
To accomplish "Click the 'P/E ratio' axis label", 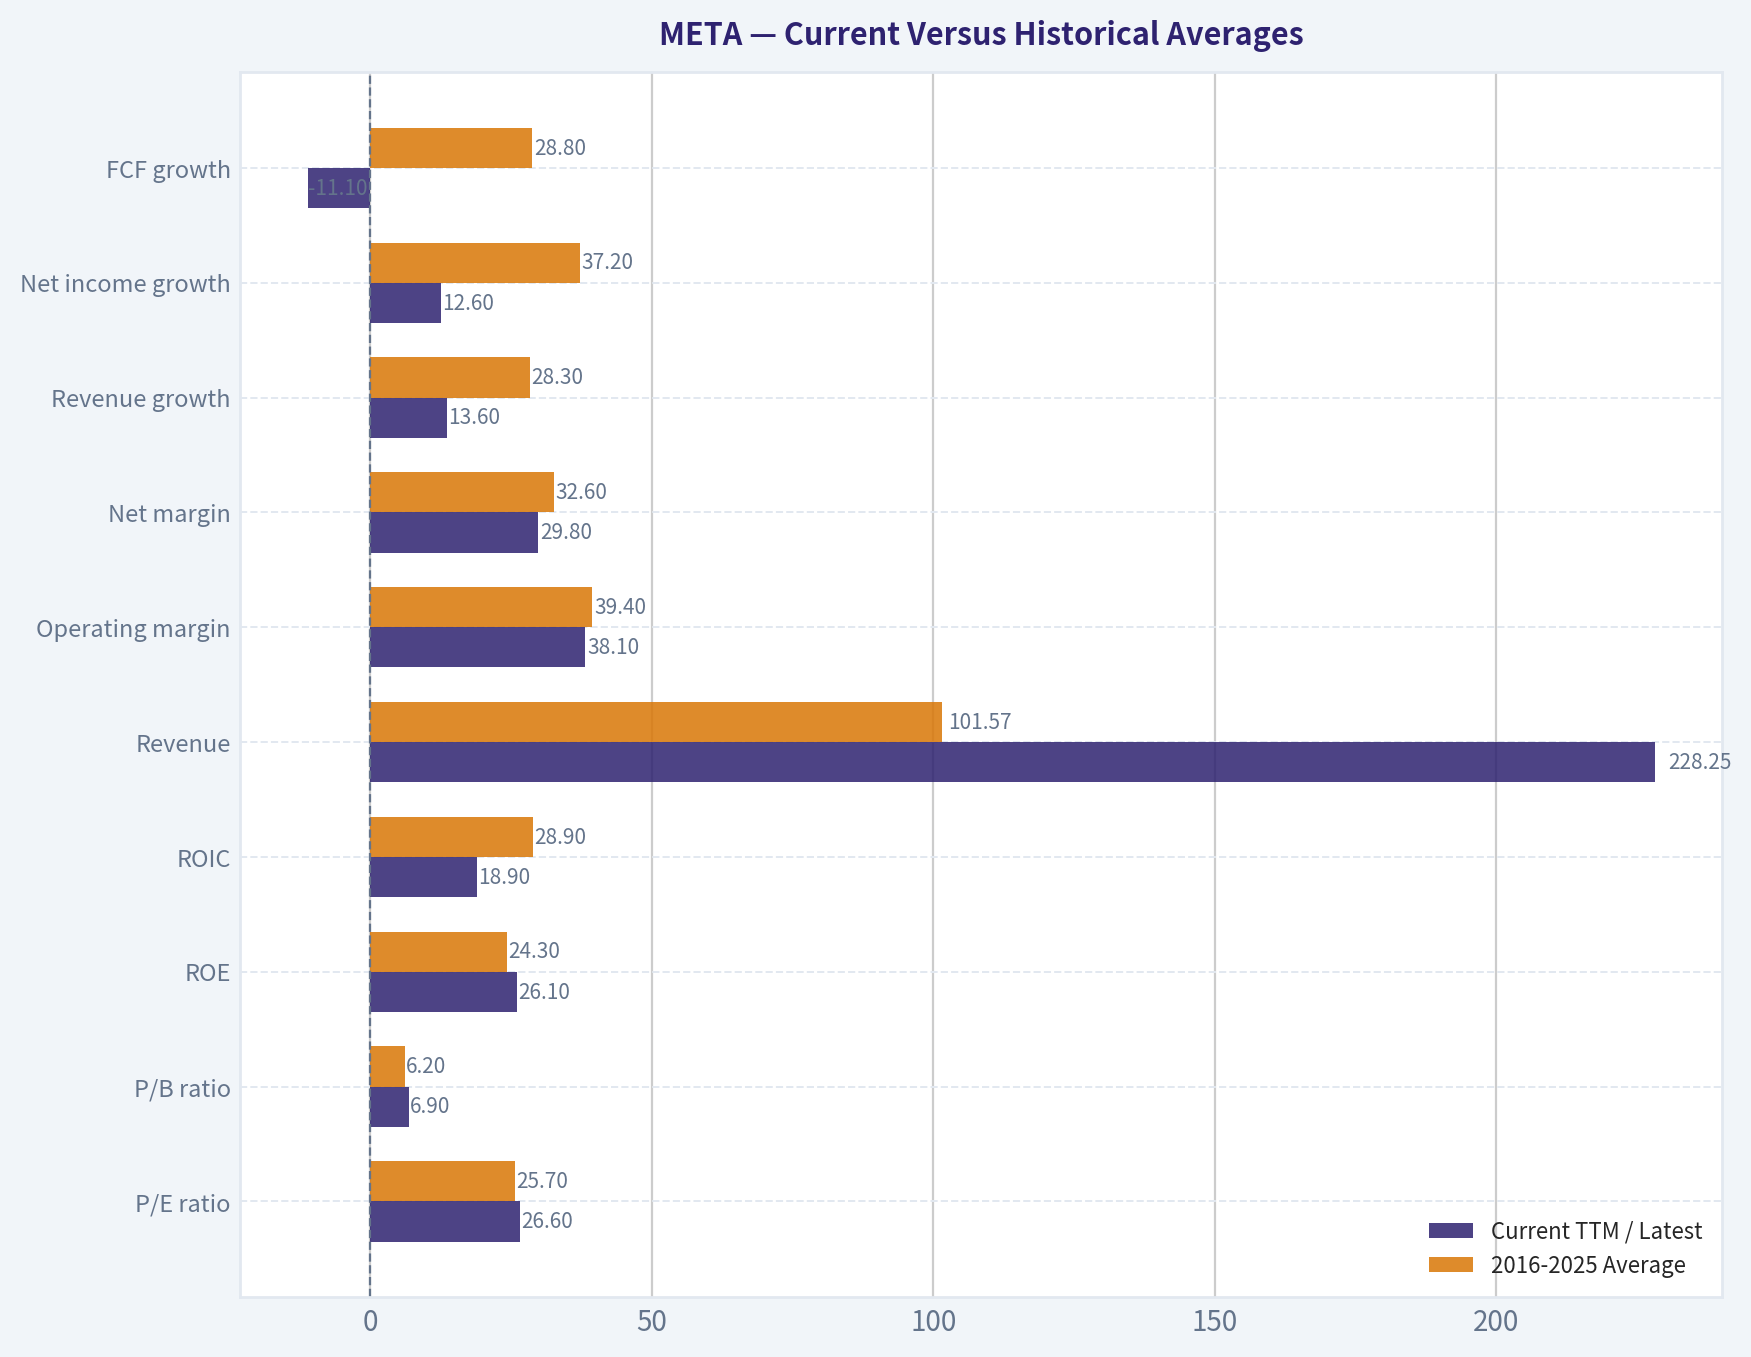I will coord(183,1203).
